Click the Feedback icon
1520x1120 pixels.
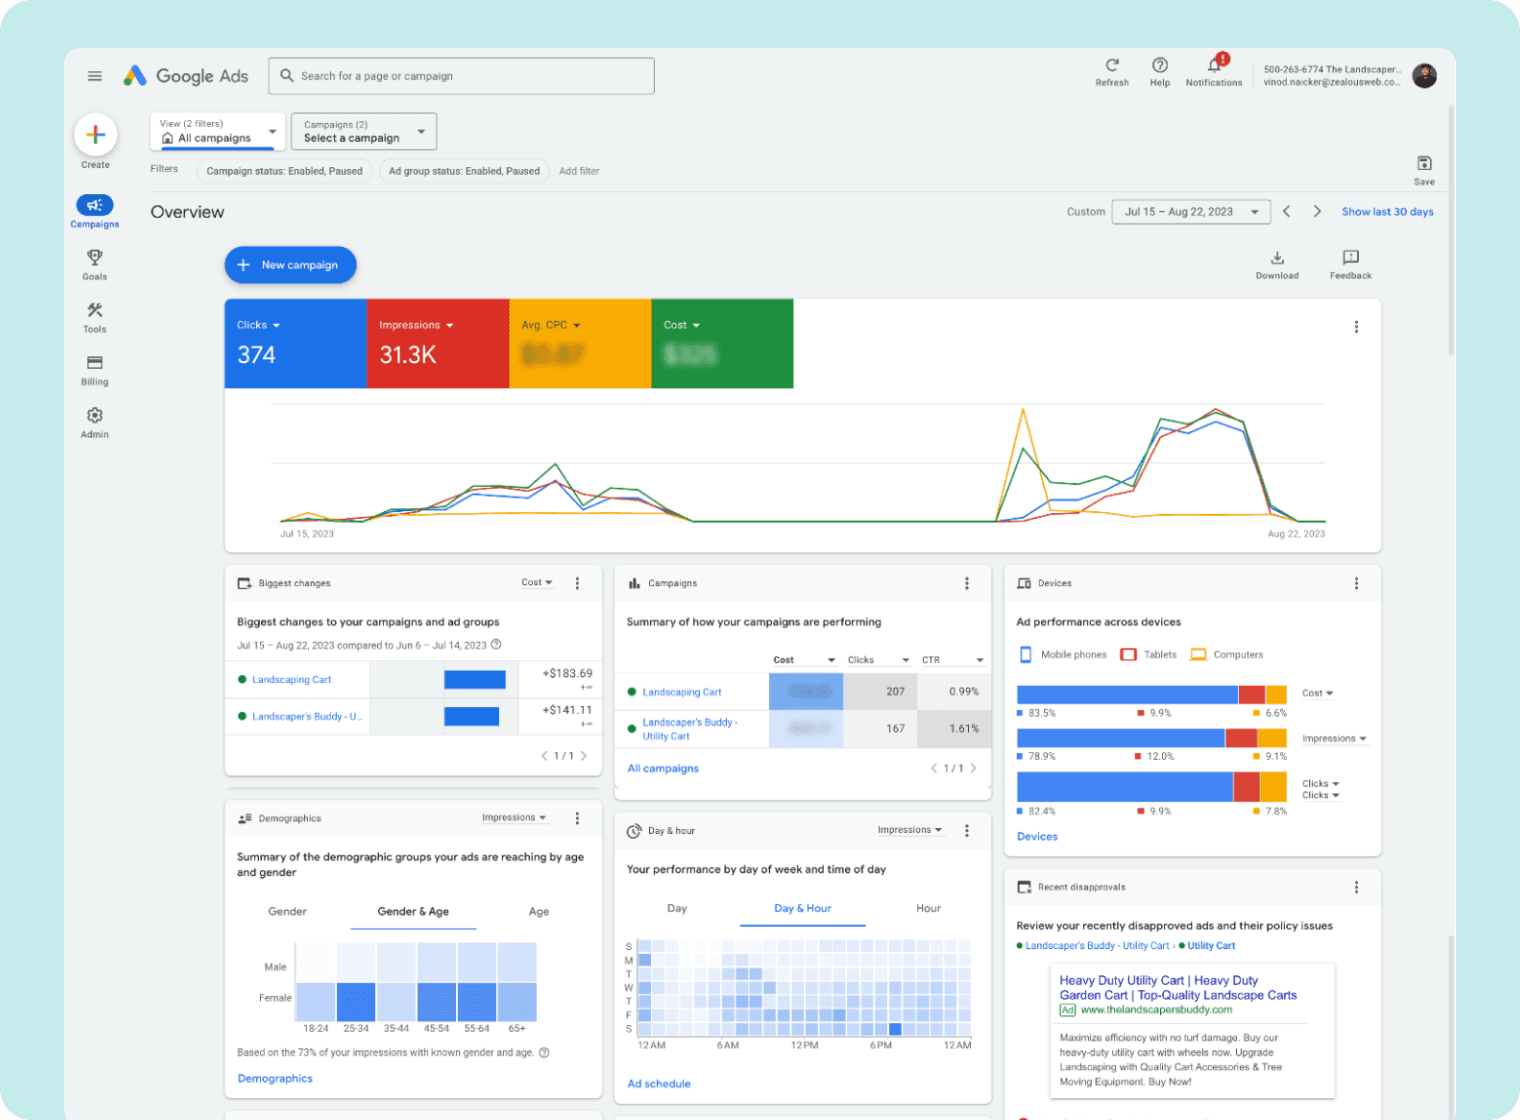pos(1350,259)
